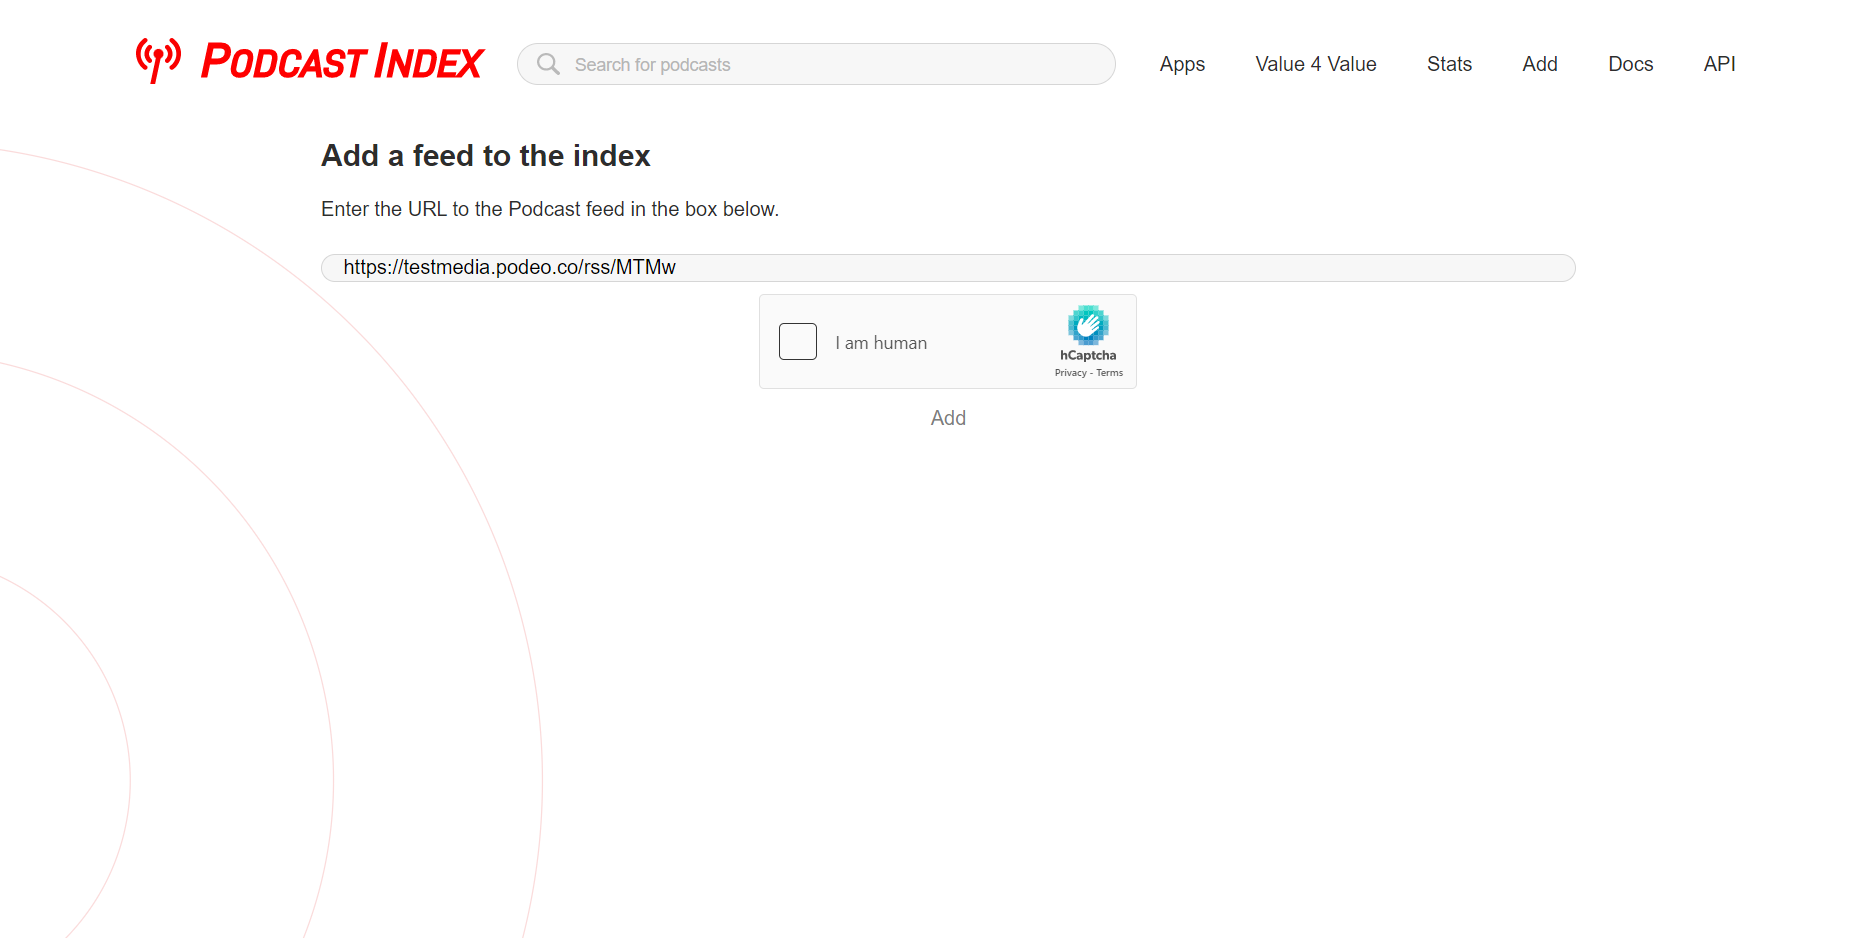Screen dimensions: 1855x938
Task: Click the magnifying glass search icon
Action: click(x=548, y=64)
